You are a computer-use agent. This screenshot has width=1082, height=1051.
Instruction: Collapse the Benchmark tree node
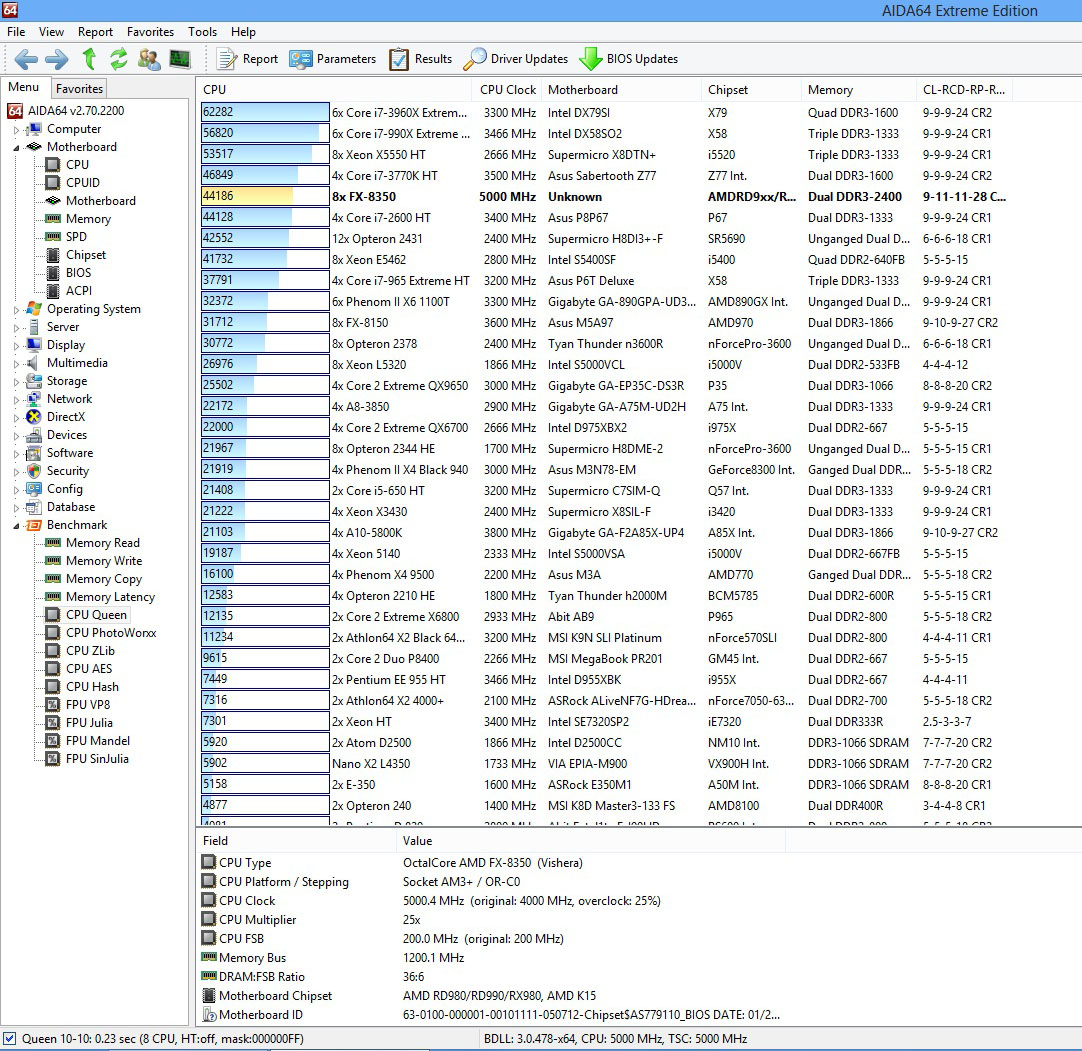[x=17, y=526]
